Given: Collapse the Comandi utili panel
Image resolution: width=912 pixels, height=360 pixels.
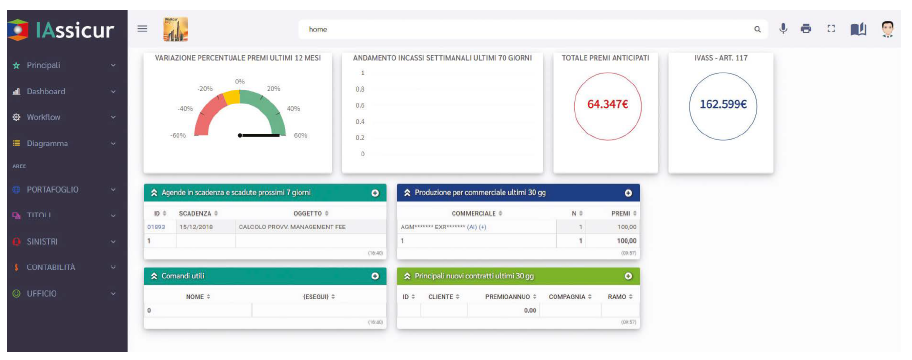Looking at the screenshot, I should tap(154, 276).
